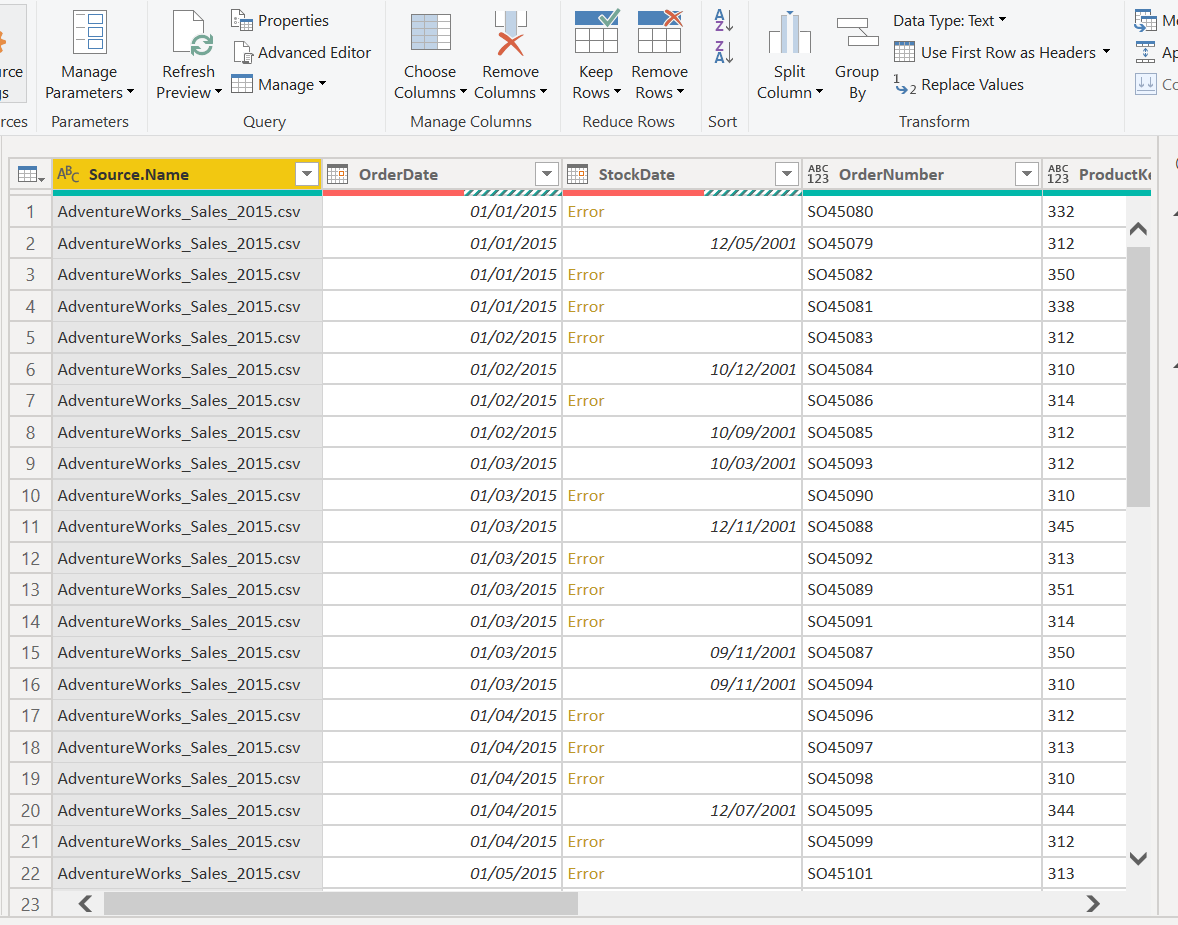Viewport: 1178px width, 925px height.
Task: Click the Keep Rows icon
Action: coord(597,31)
